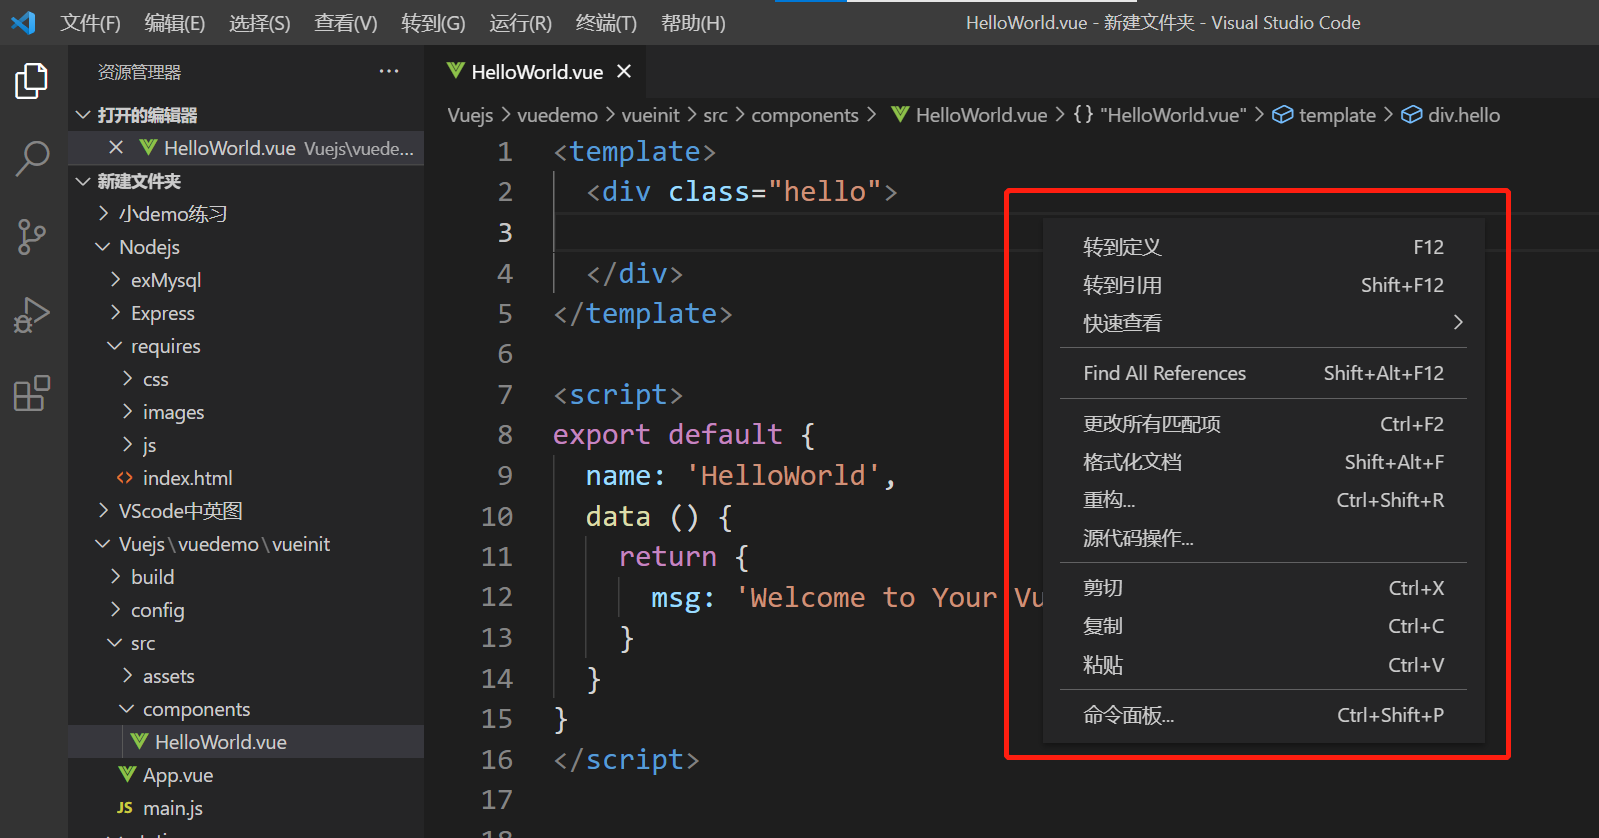This screenshot has width=1599, height=838.
Task: Open the 查看(V) menu
Action: coord(346,22)
